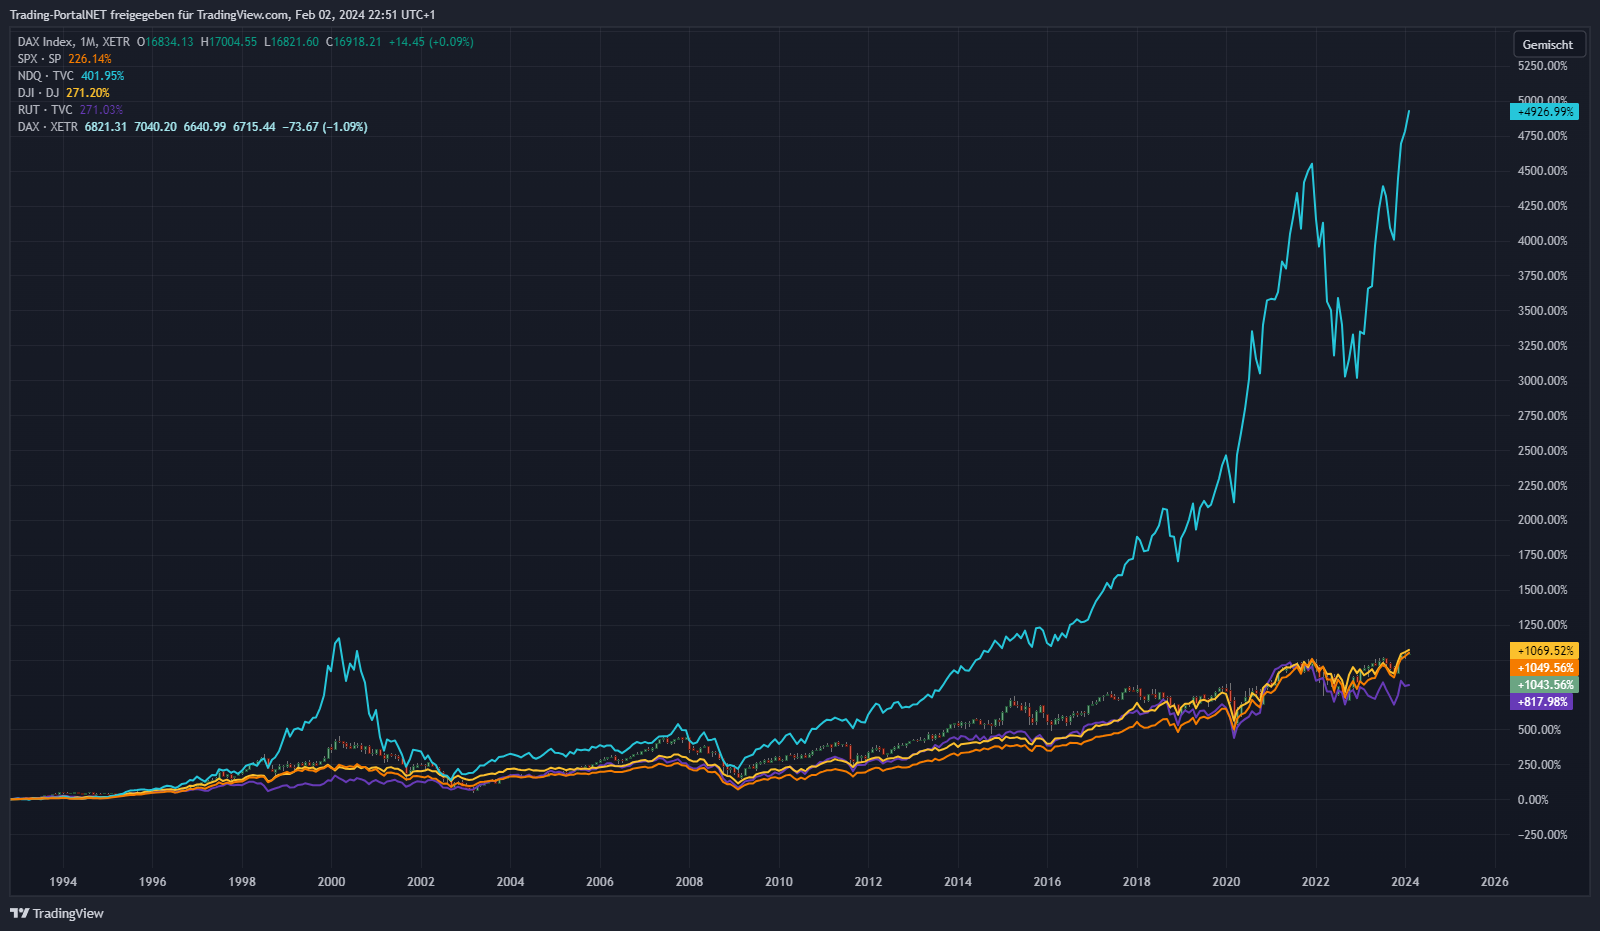Click the 0.00% mark on price scale

pos(1532,800)
